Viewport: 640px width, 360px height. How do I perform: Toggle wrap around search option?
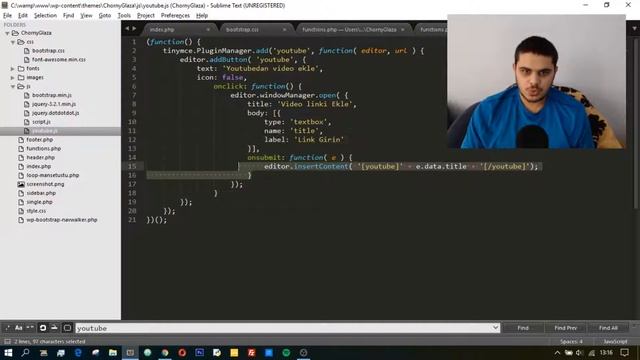tap(42, 328)
